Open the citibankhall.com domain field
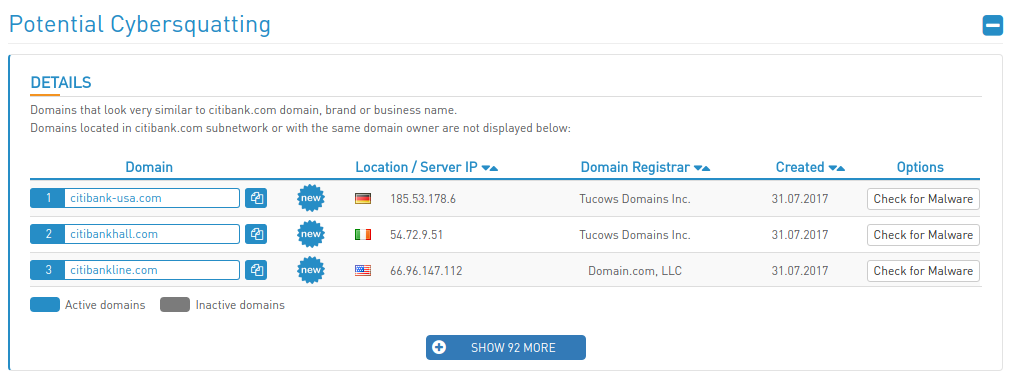 pyautogui.click(x=152, y=234)
